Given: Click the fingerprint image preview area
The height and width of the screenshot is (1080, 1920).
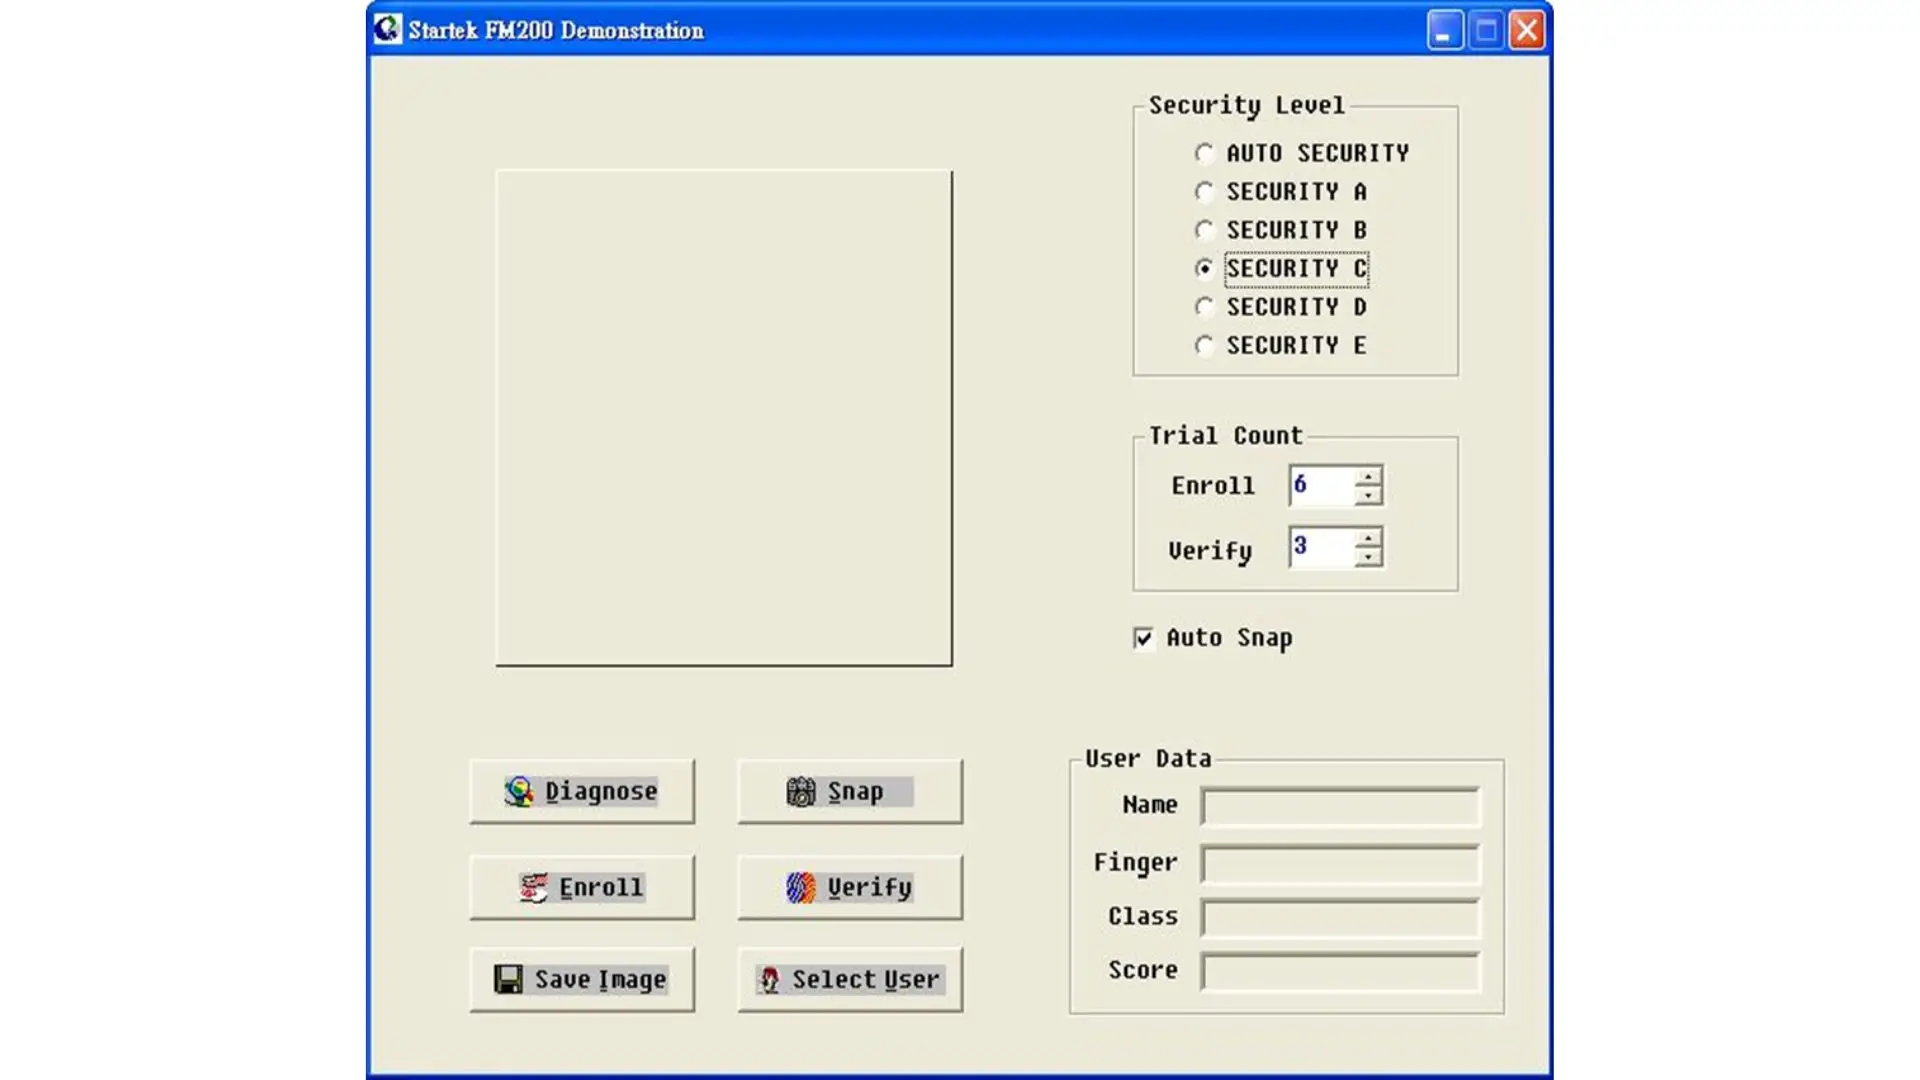Looking at the screenshot, I should click(x=724, y=418).
